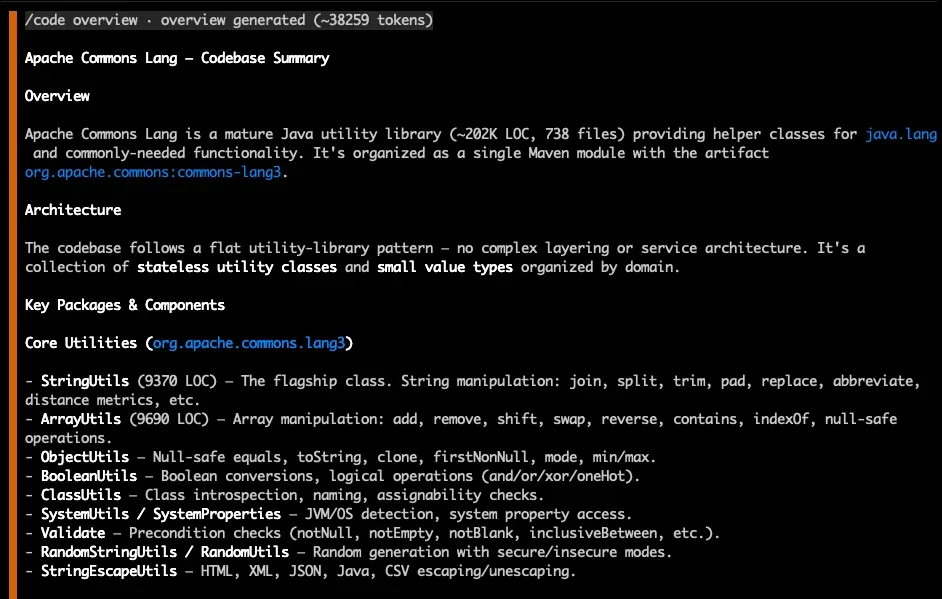Select the Architecture heading
942x599 pixels.
[73, 210]
